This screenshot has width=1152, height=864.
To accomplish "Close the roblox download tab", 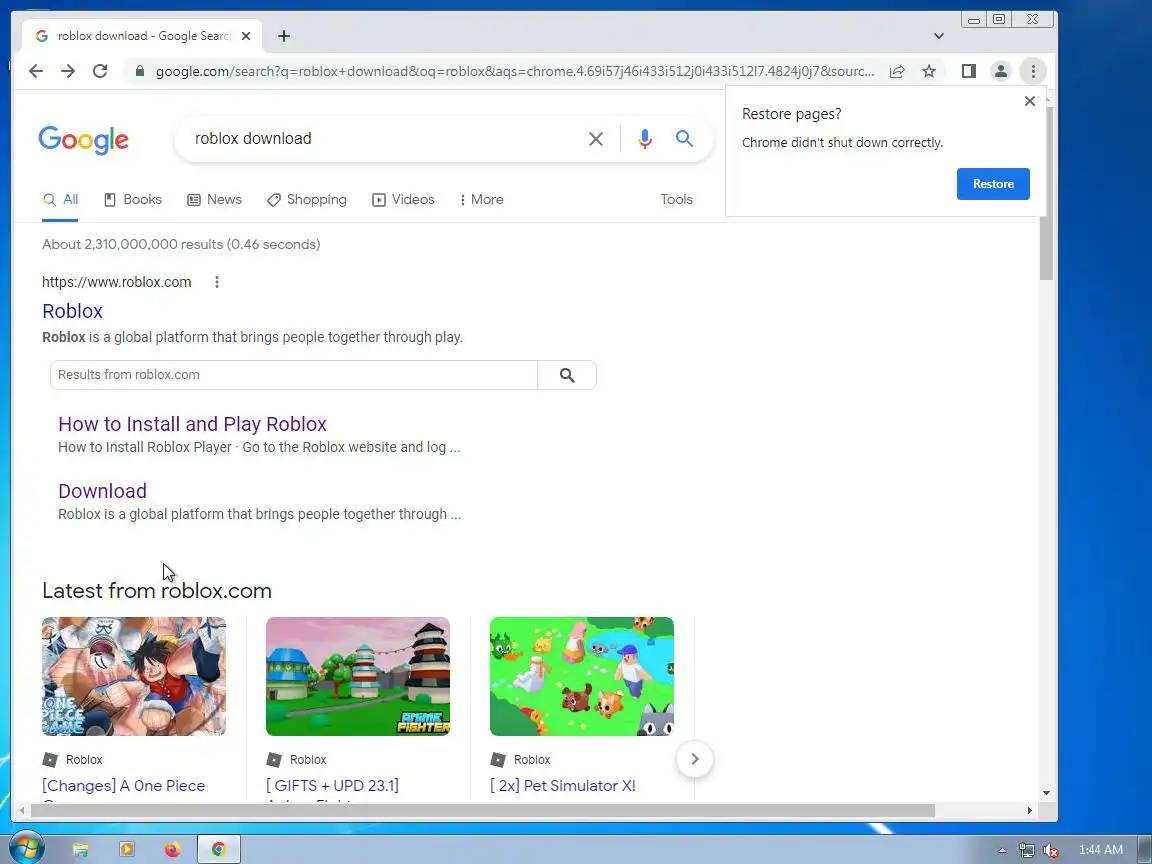I will point(246,36).
